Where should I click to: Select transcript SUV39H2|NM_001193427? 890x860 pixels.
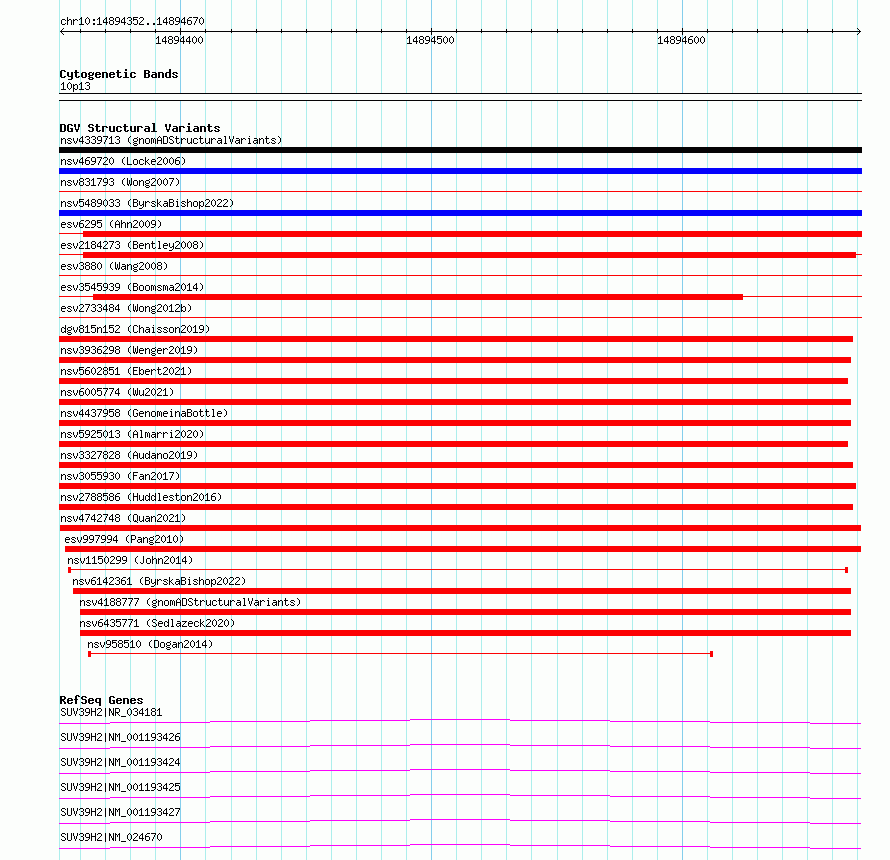[120, 812]
